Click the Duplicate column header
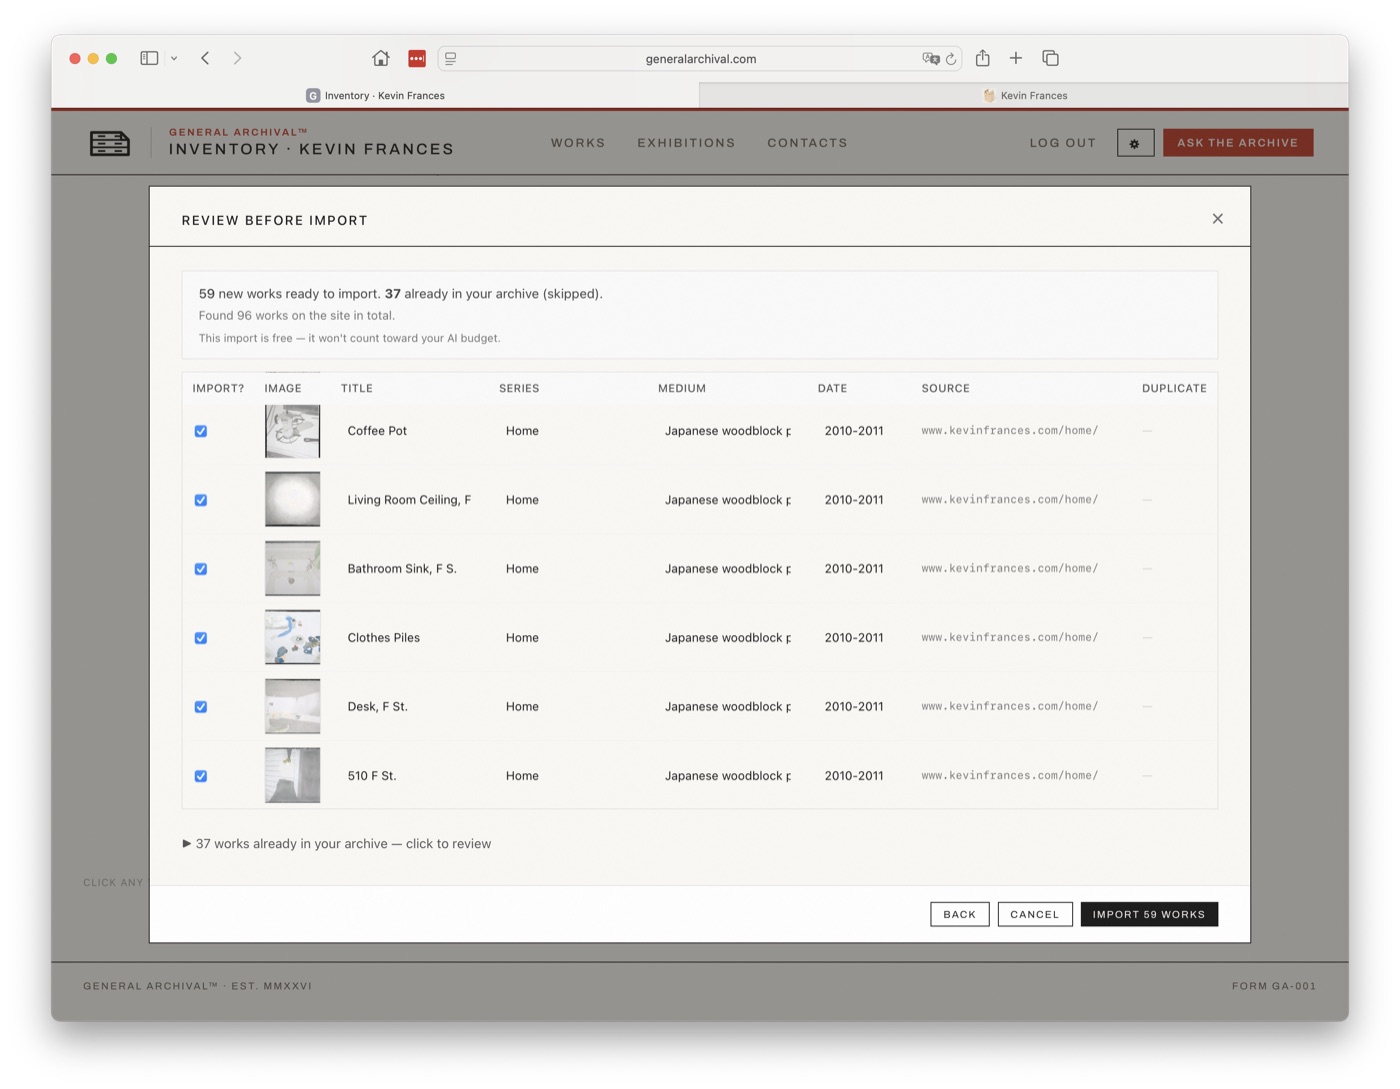This screenshot has height=1089, width=1400. (1174, 388)
